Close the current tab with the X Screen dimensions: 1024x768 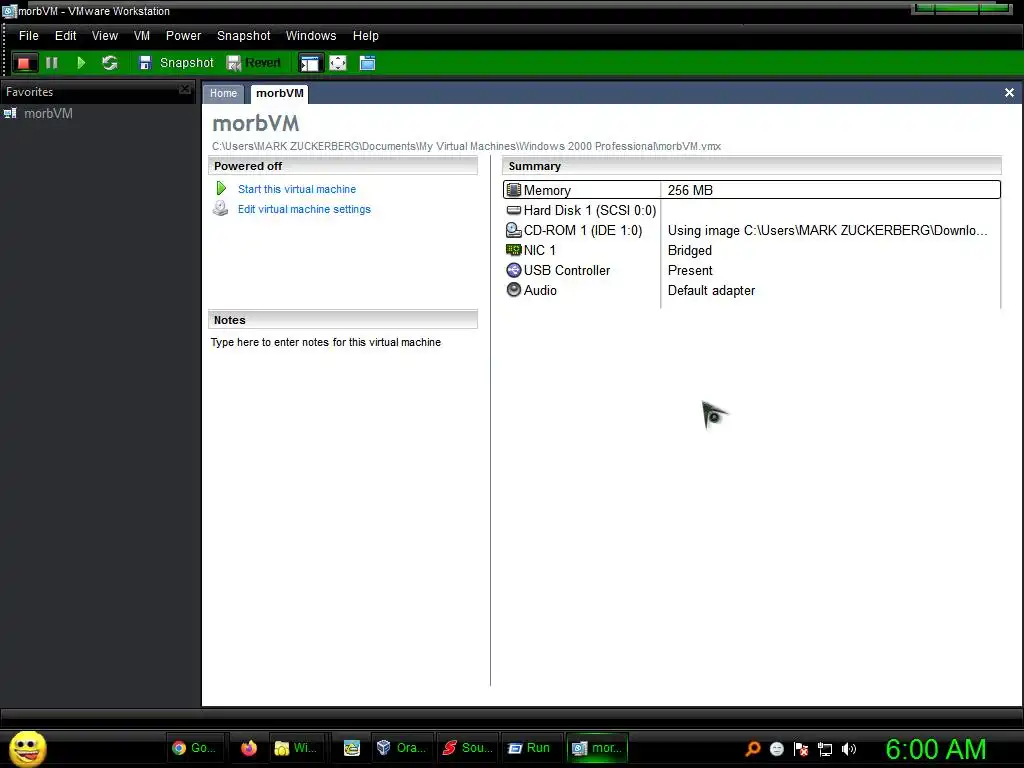1009,93
